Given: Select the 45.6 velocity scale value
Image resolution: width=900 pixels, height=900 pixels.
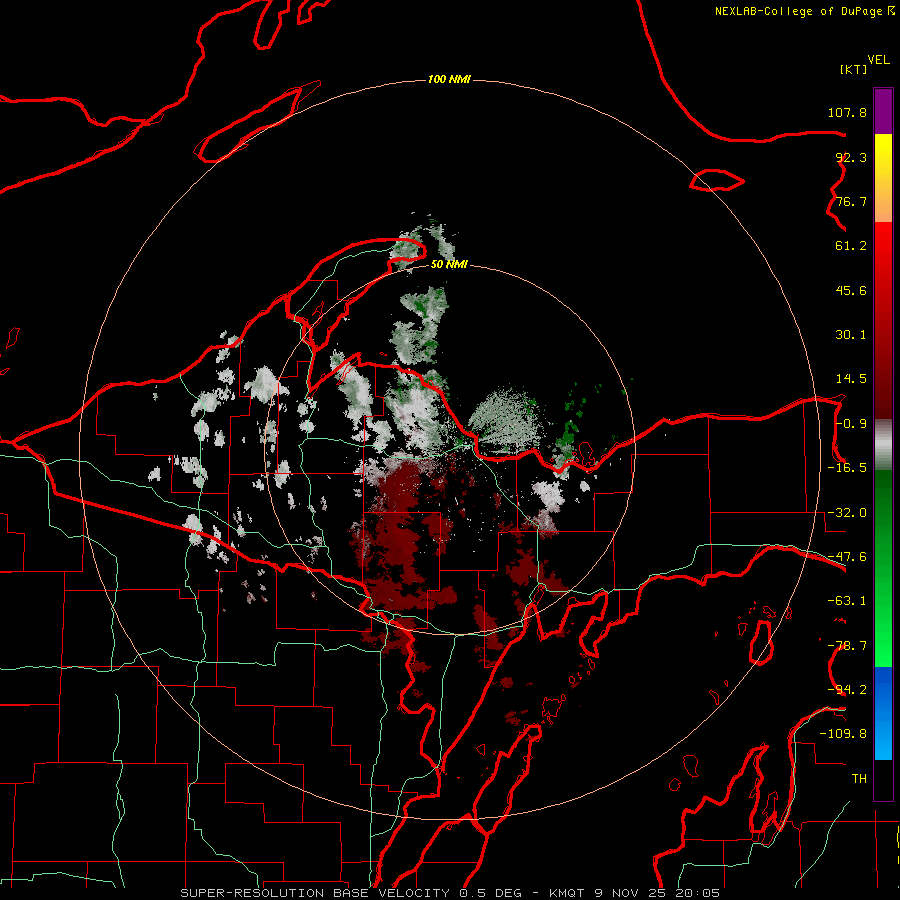Looking at the screenshot, I should pyautogui.click(x=851, y=290).
